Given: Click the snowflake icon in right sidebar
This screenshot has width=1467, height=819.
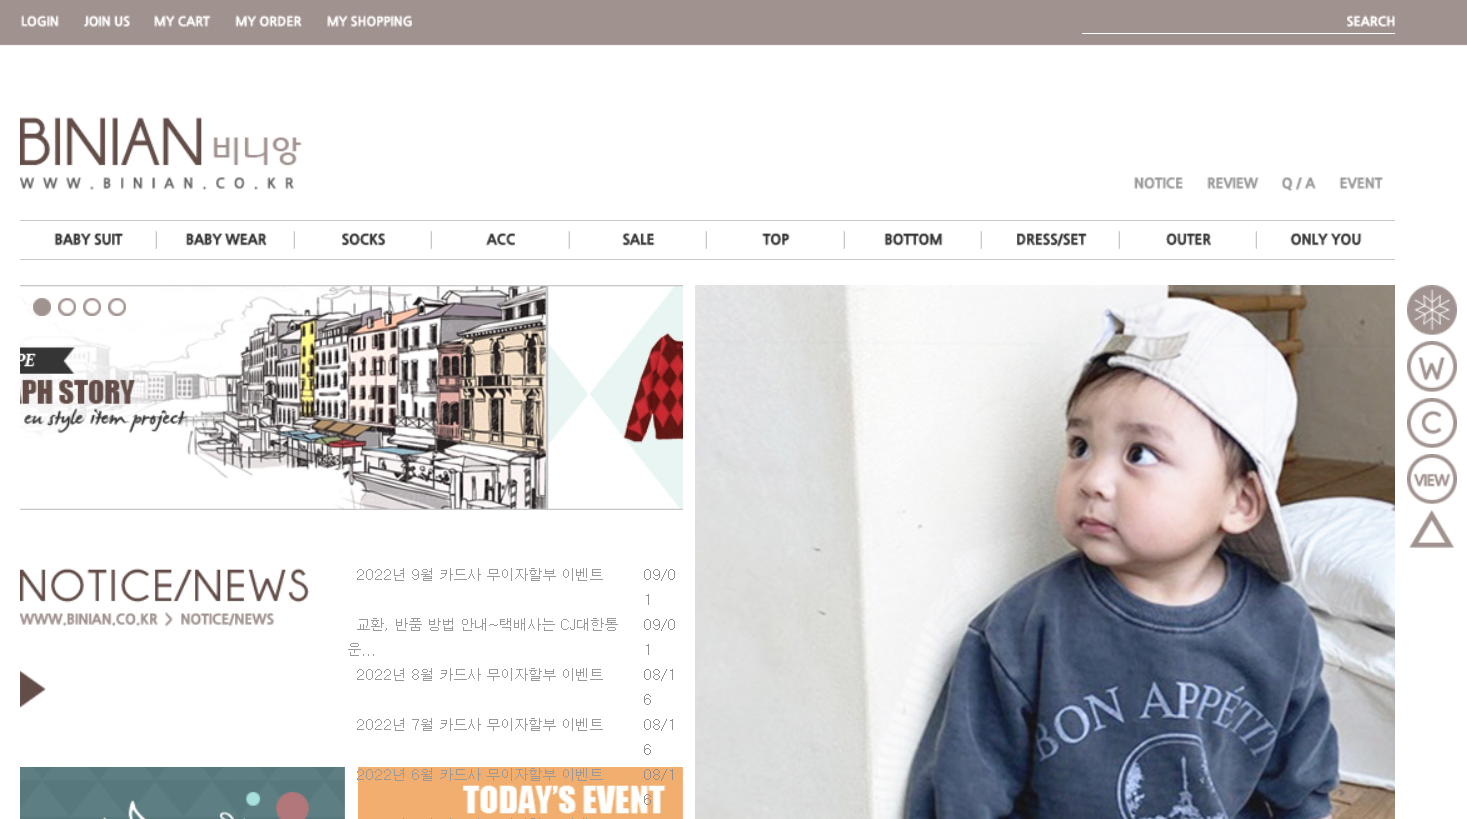Looking at the screenshot, I should tap(1431, 310).
